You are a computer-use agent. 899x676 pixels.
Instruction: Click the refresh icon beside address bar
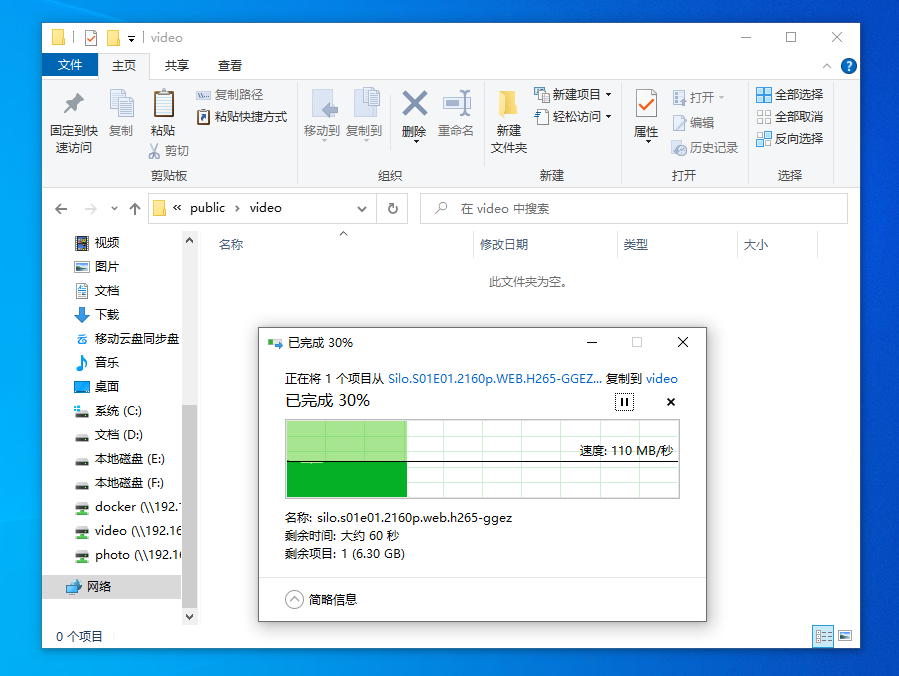coord(393,208)
